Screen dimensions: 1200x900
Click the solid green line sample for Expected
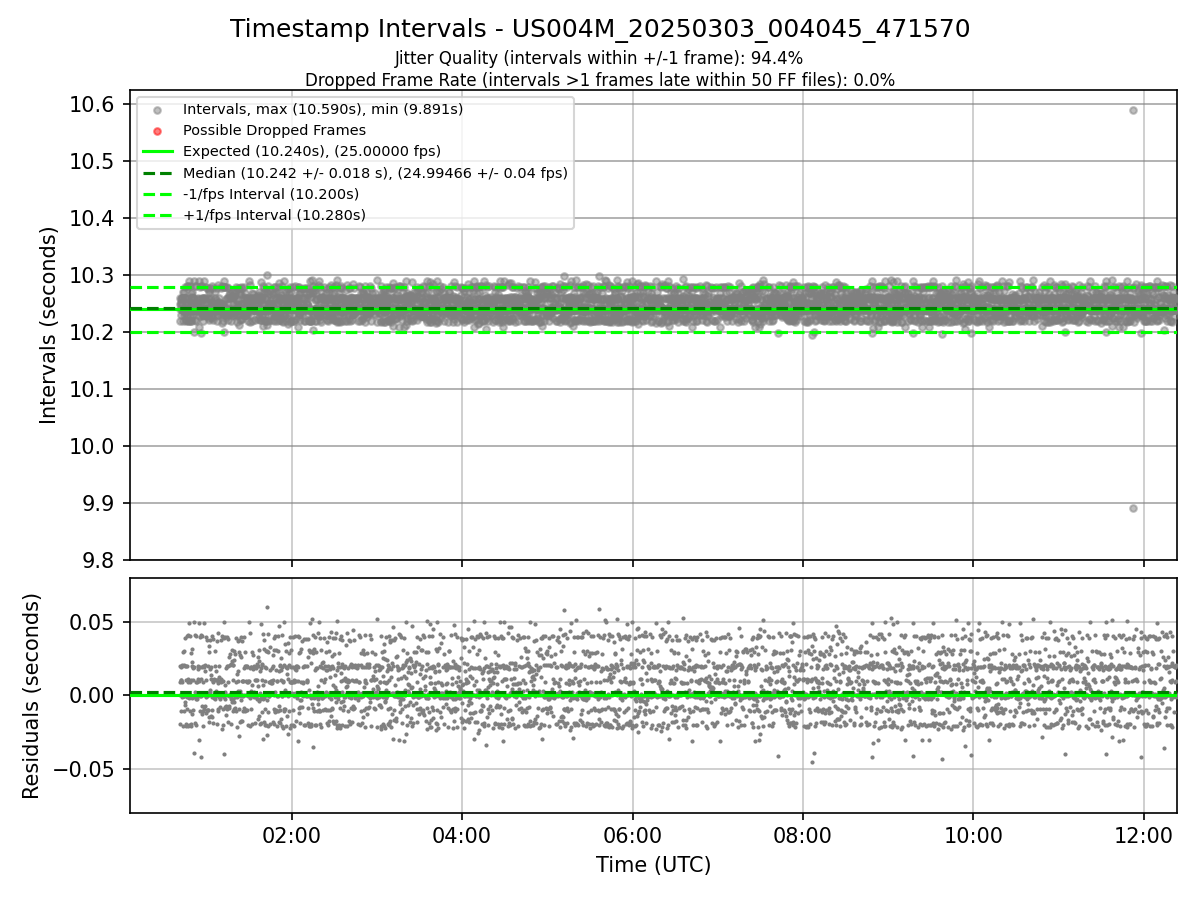(x=158, y=152)
